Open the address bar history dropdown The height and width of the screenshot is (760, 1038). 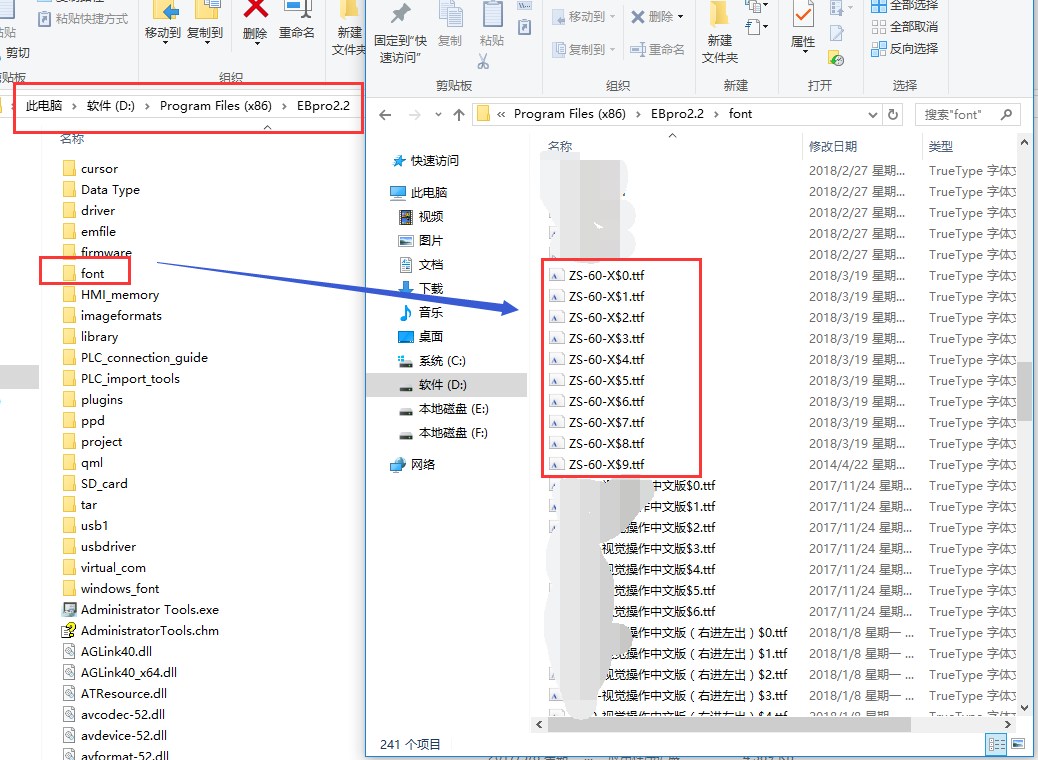tap(873, 114)
